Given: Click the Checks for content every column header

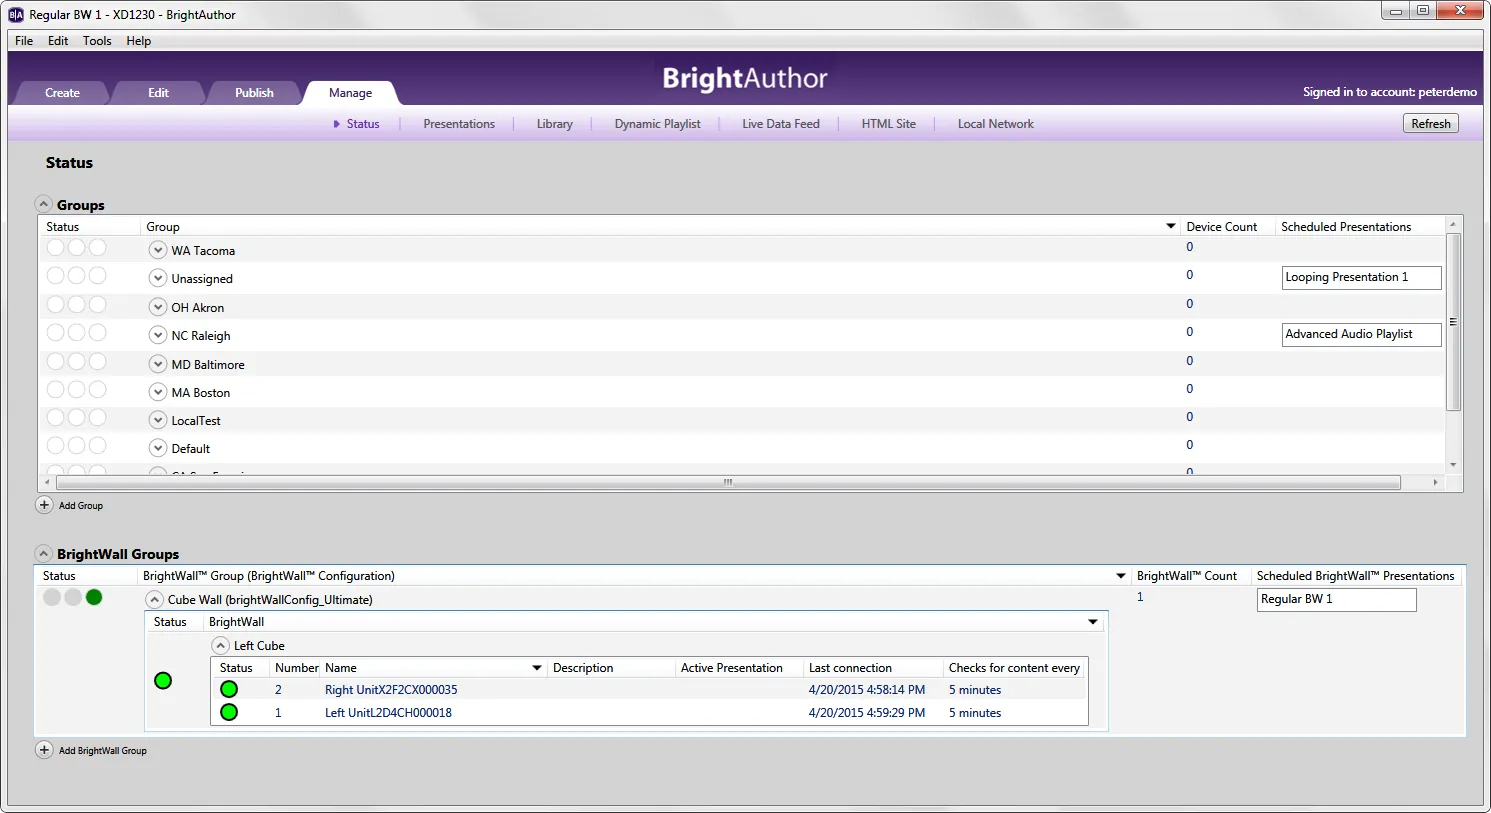Looking at the screenshot, I should pyautogui.click(x=1014, y=668).
